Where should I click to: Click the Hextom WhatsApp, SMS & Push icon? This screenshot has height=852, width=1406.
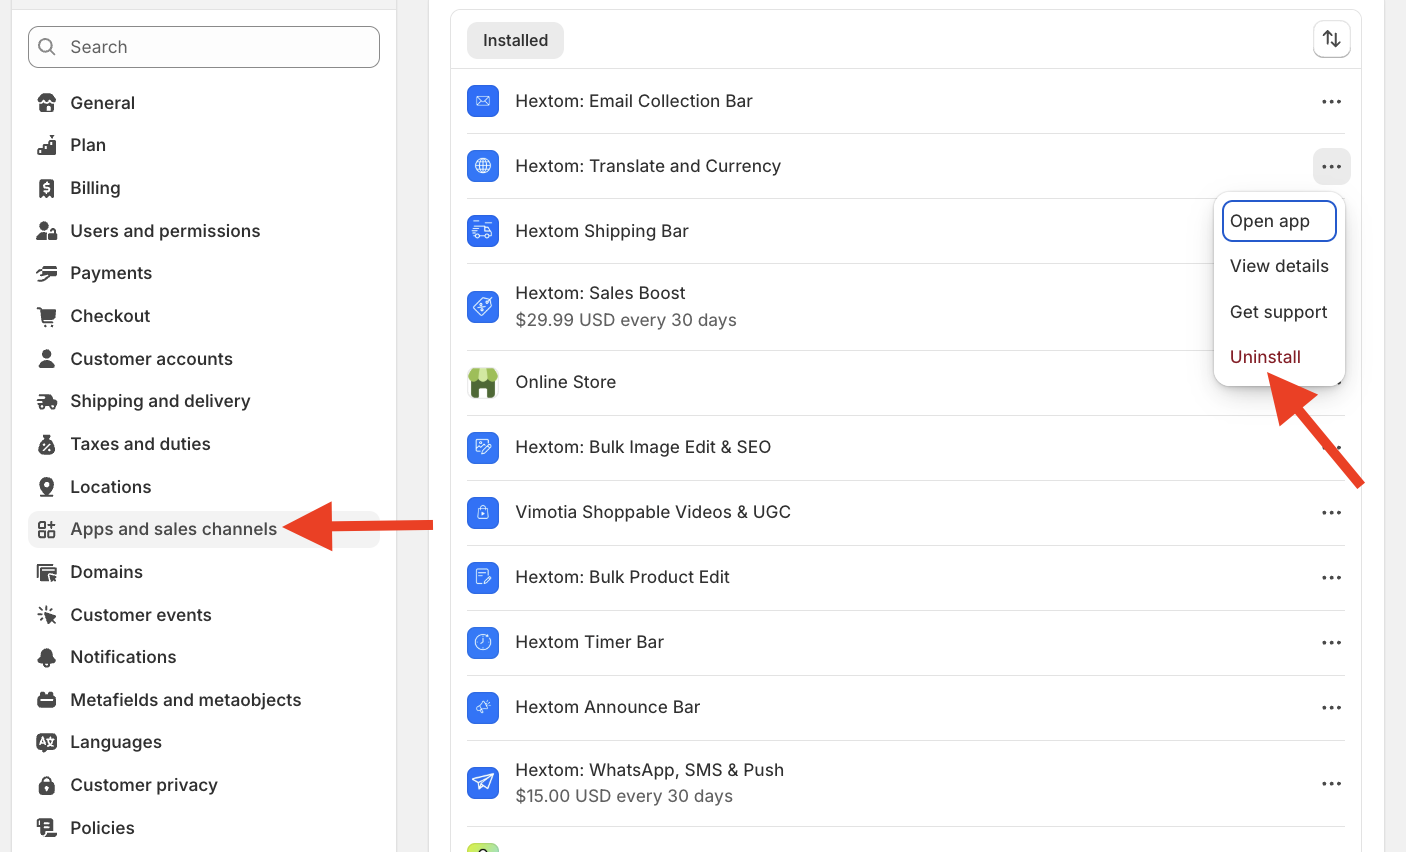pyautogui.click(x=483, y=782)
